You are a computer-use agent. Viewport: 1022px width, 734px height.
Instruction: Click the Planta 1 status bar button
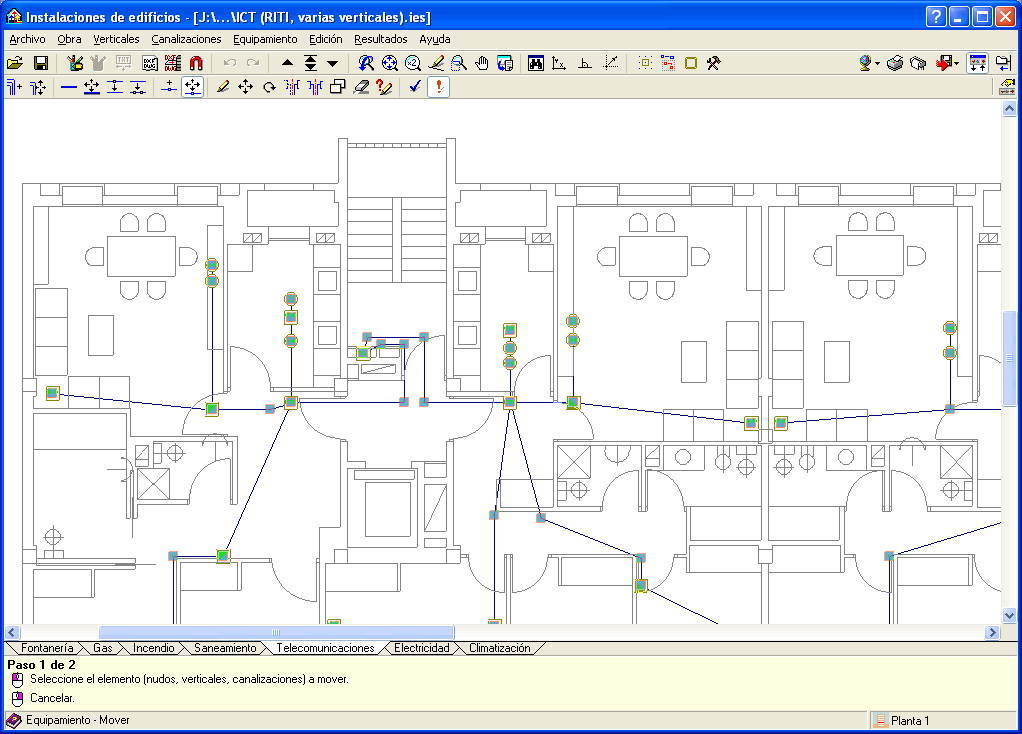point(909,720)
